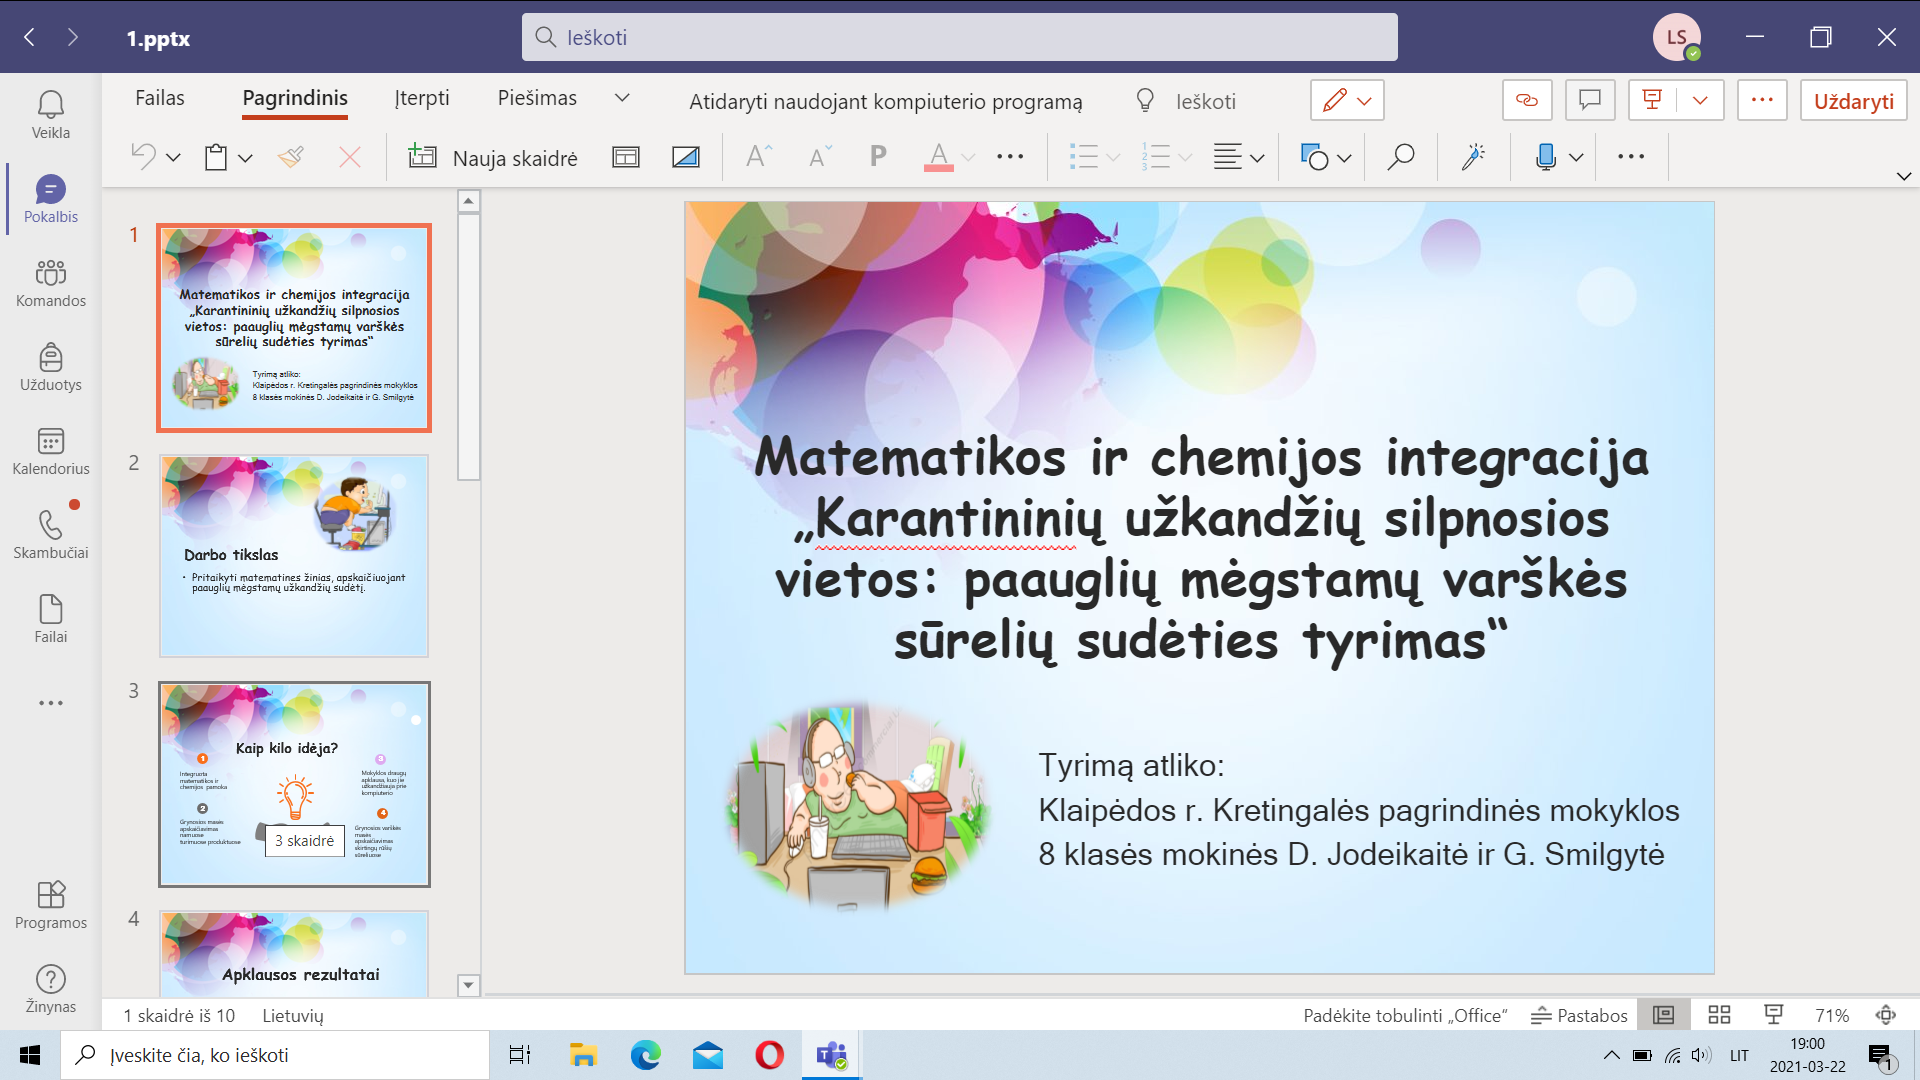Click Atidaryti naudojant kompiuterio programą

tap(885, 101)
